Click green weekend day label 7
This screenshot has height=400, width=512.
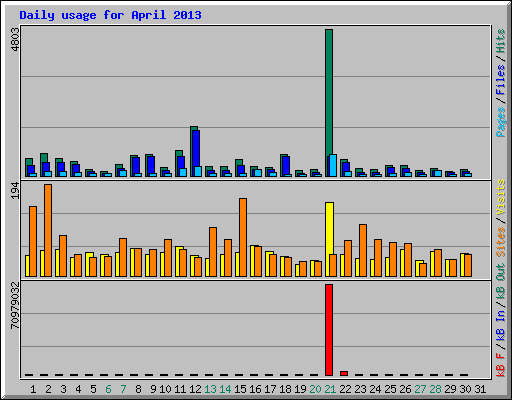tap(123, 389)
